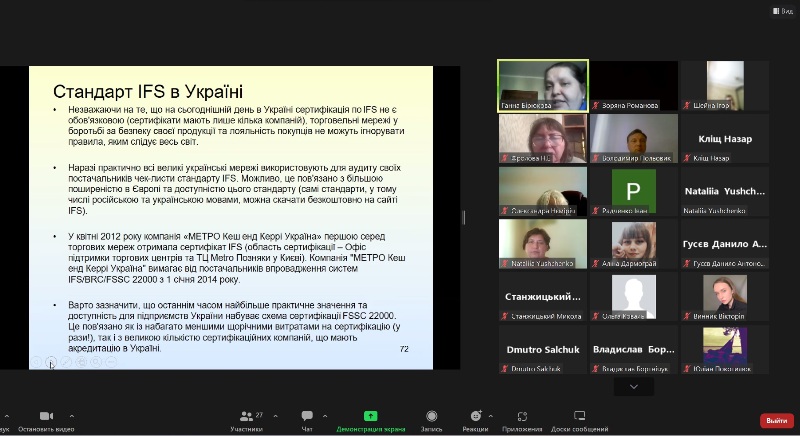Select the Nataliia Yushch... name-only tile
The height and width of the screenshot is (436, 800).
[725, 191]
